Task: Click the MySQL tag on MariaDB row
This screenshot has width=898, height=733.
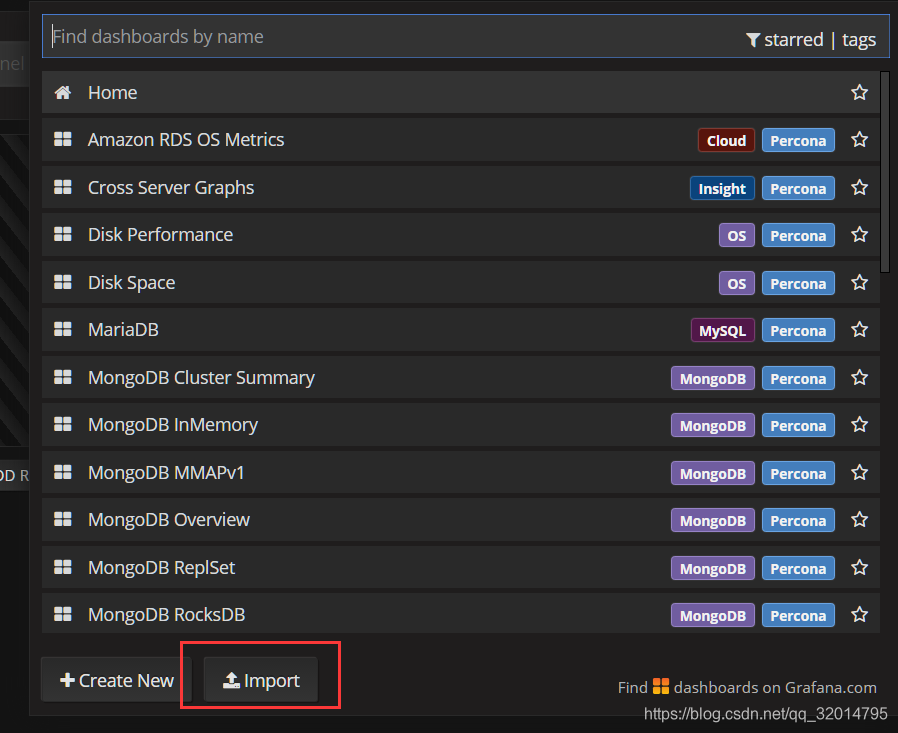Action: click(x=723, y=330)
